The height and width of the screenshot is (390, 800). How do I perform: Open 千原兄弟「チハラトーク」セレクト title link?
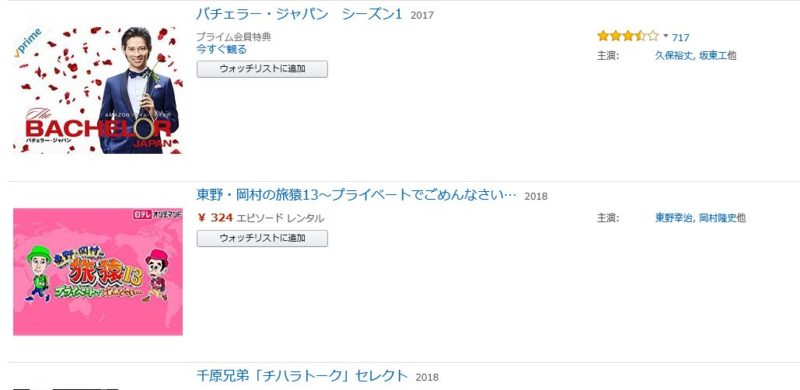pyautogui.click(x=302, y=376)
